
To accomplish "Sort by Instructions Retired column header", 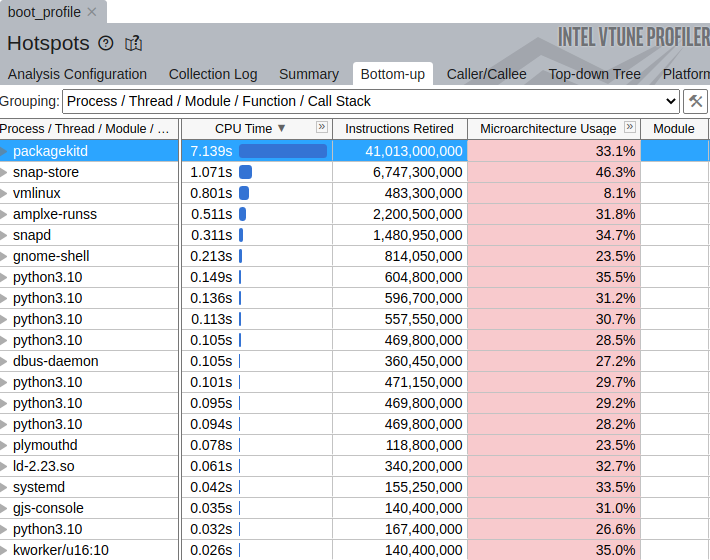I will point(399,129).
